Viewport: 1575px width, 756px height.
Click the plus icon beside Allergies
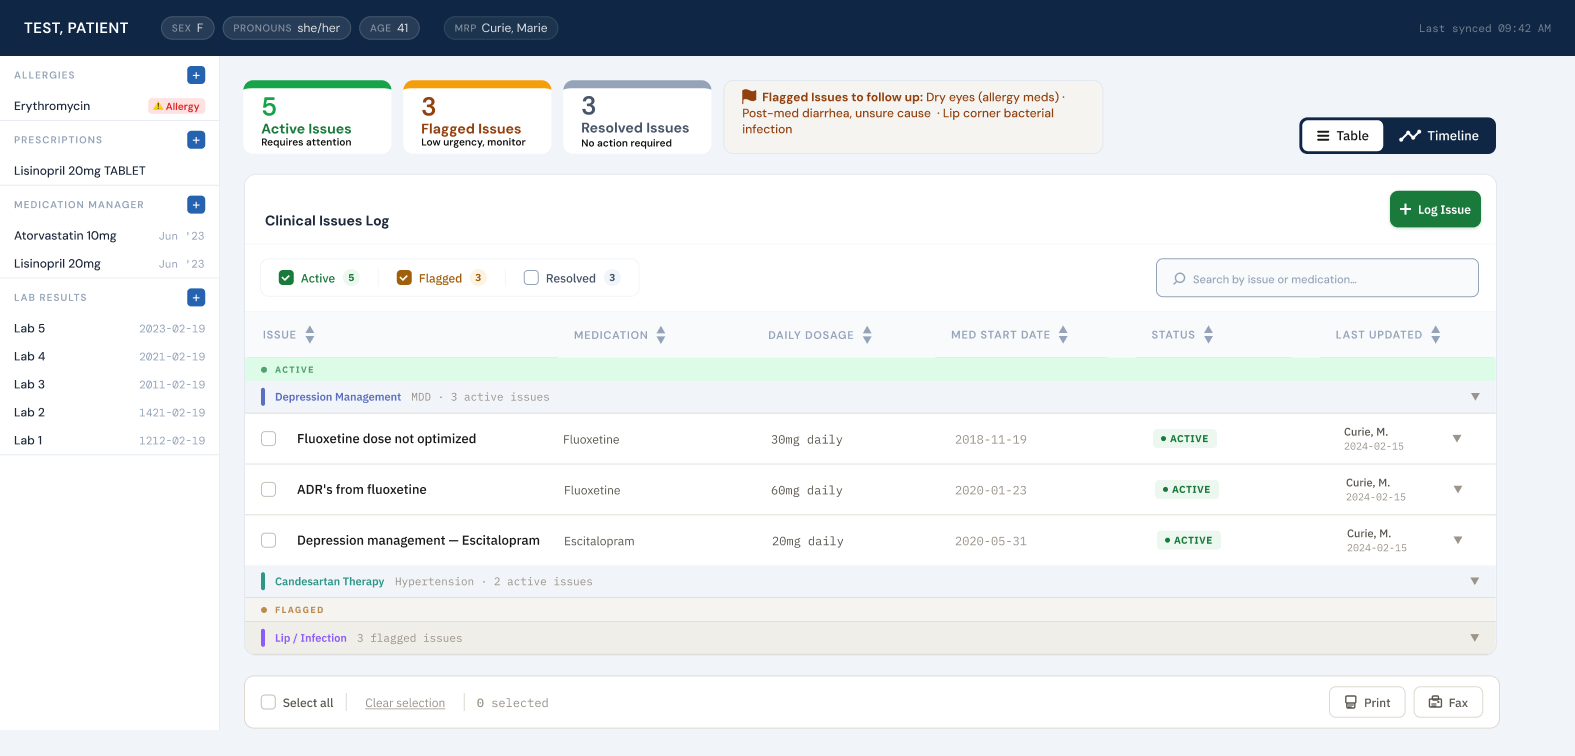tap(196, 75)
